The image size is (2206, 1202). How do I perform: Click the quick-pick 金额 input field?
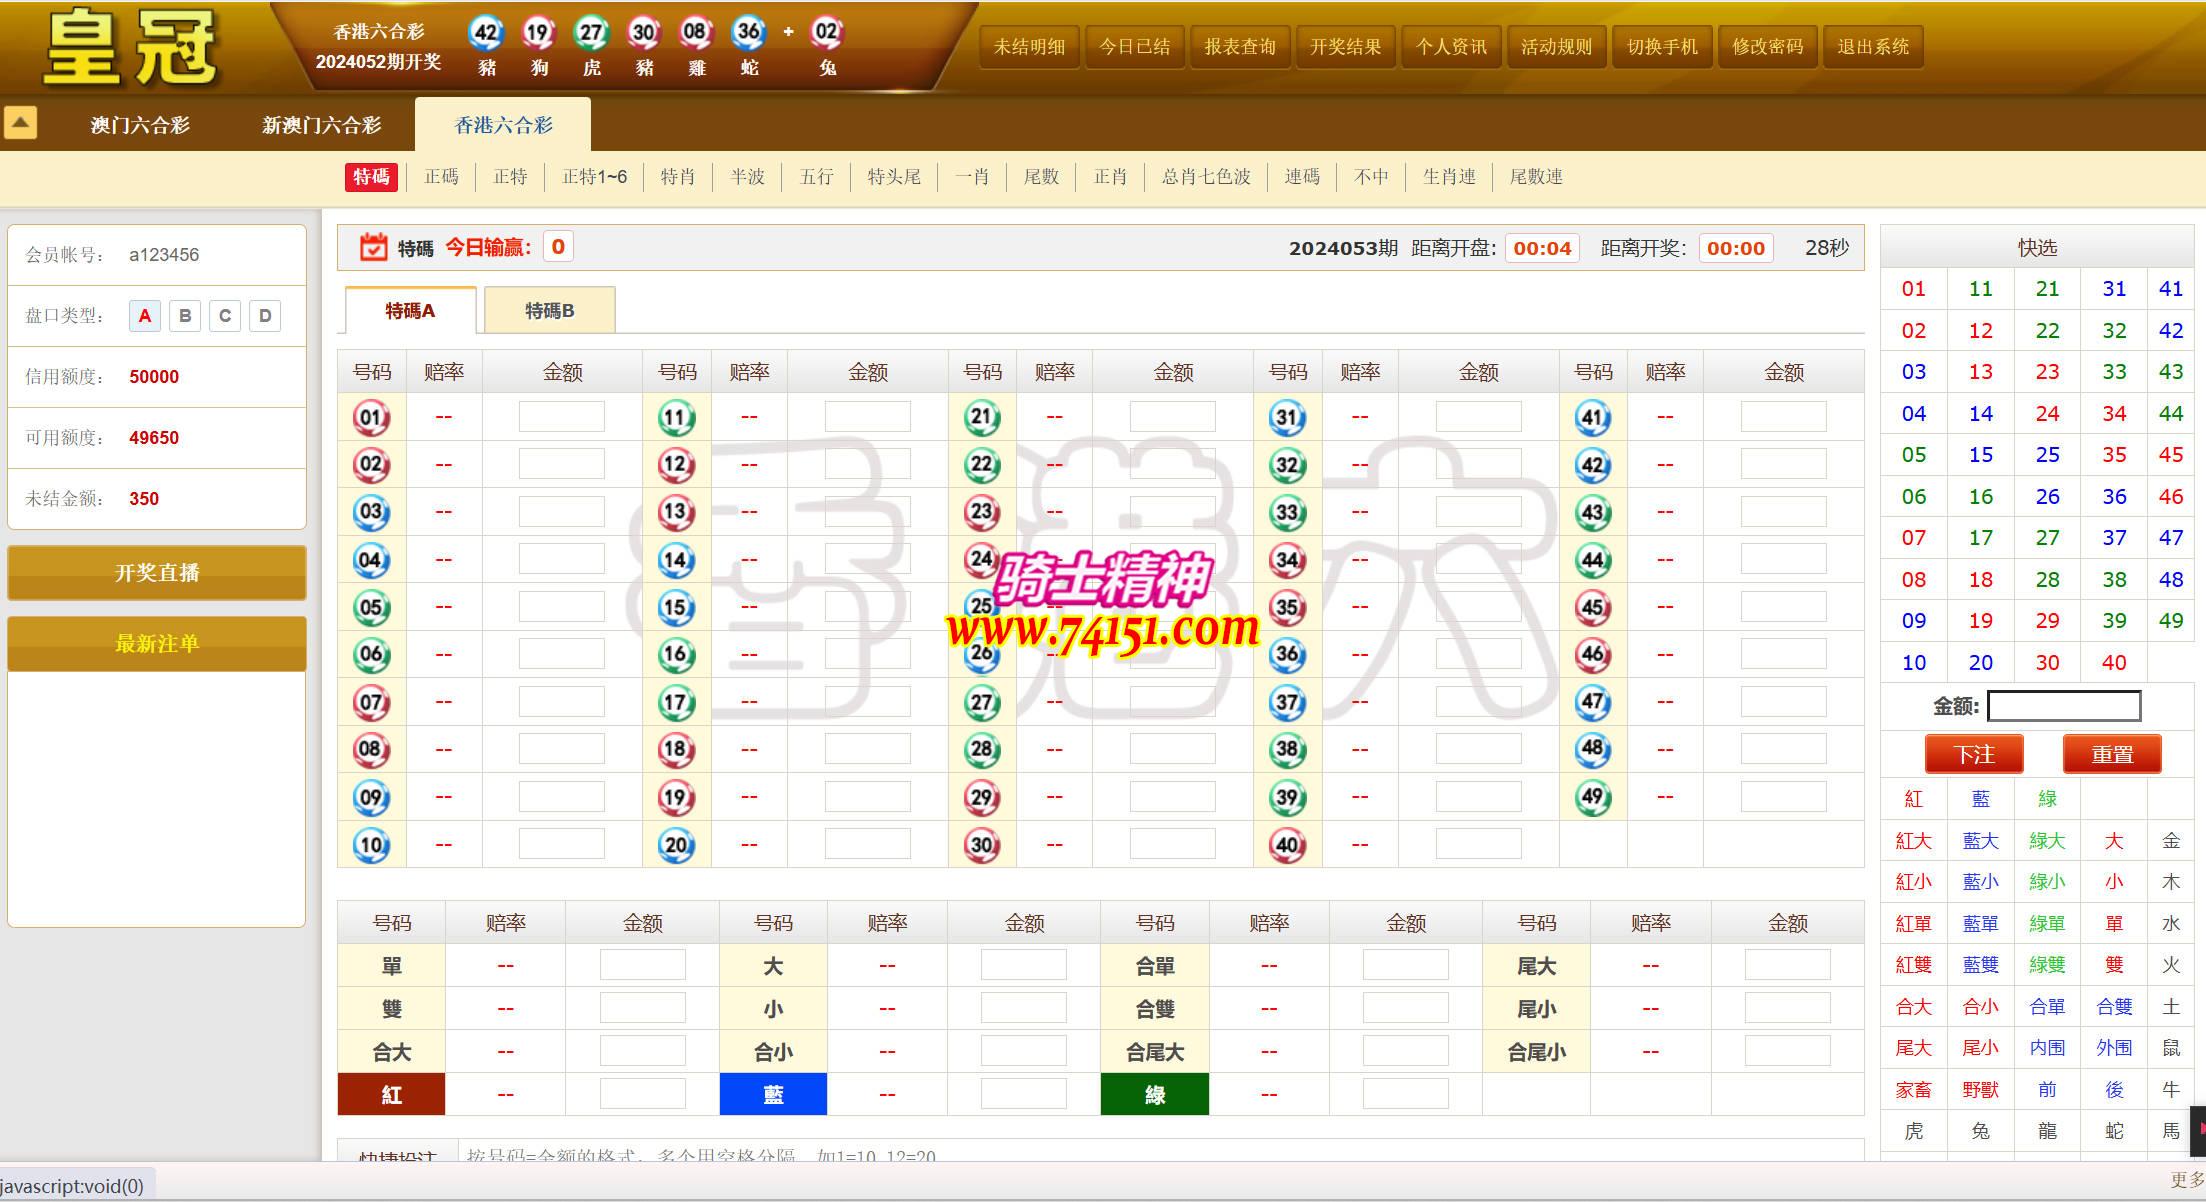pyautogui.click(x=2063, y=706)
